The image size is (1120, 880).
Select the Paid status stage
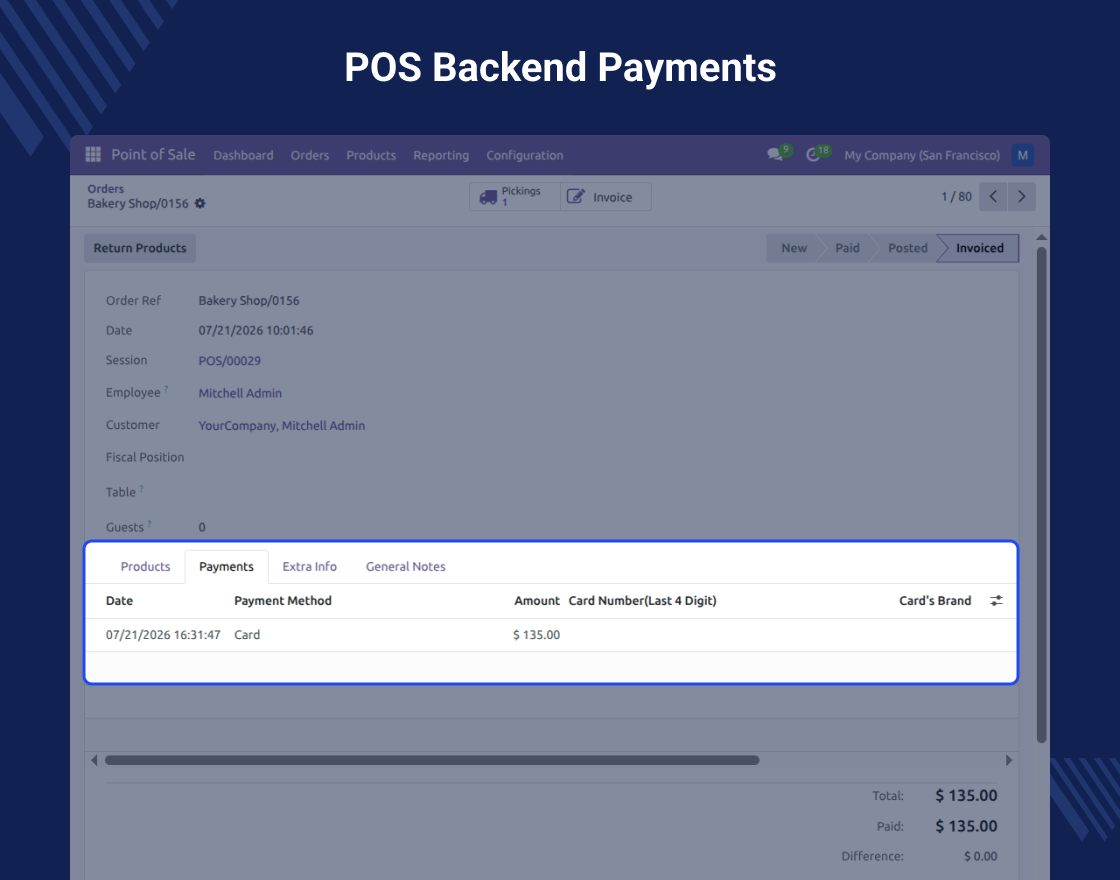[x=847, y=248]
